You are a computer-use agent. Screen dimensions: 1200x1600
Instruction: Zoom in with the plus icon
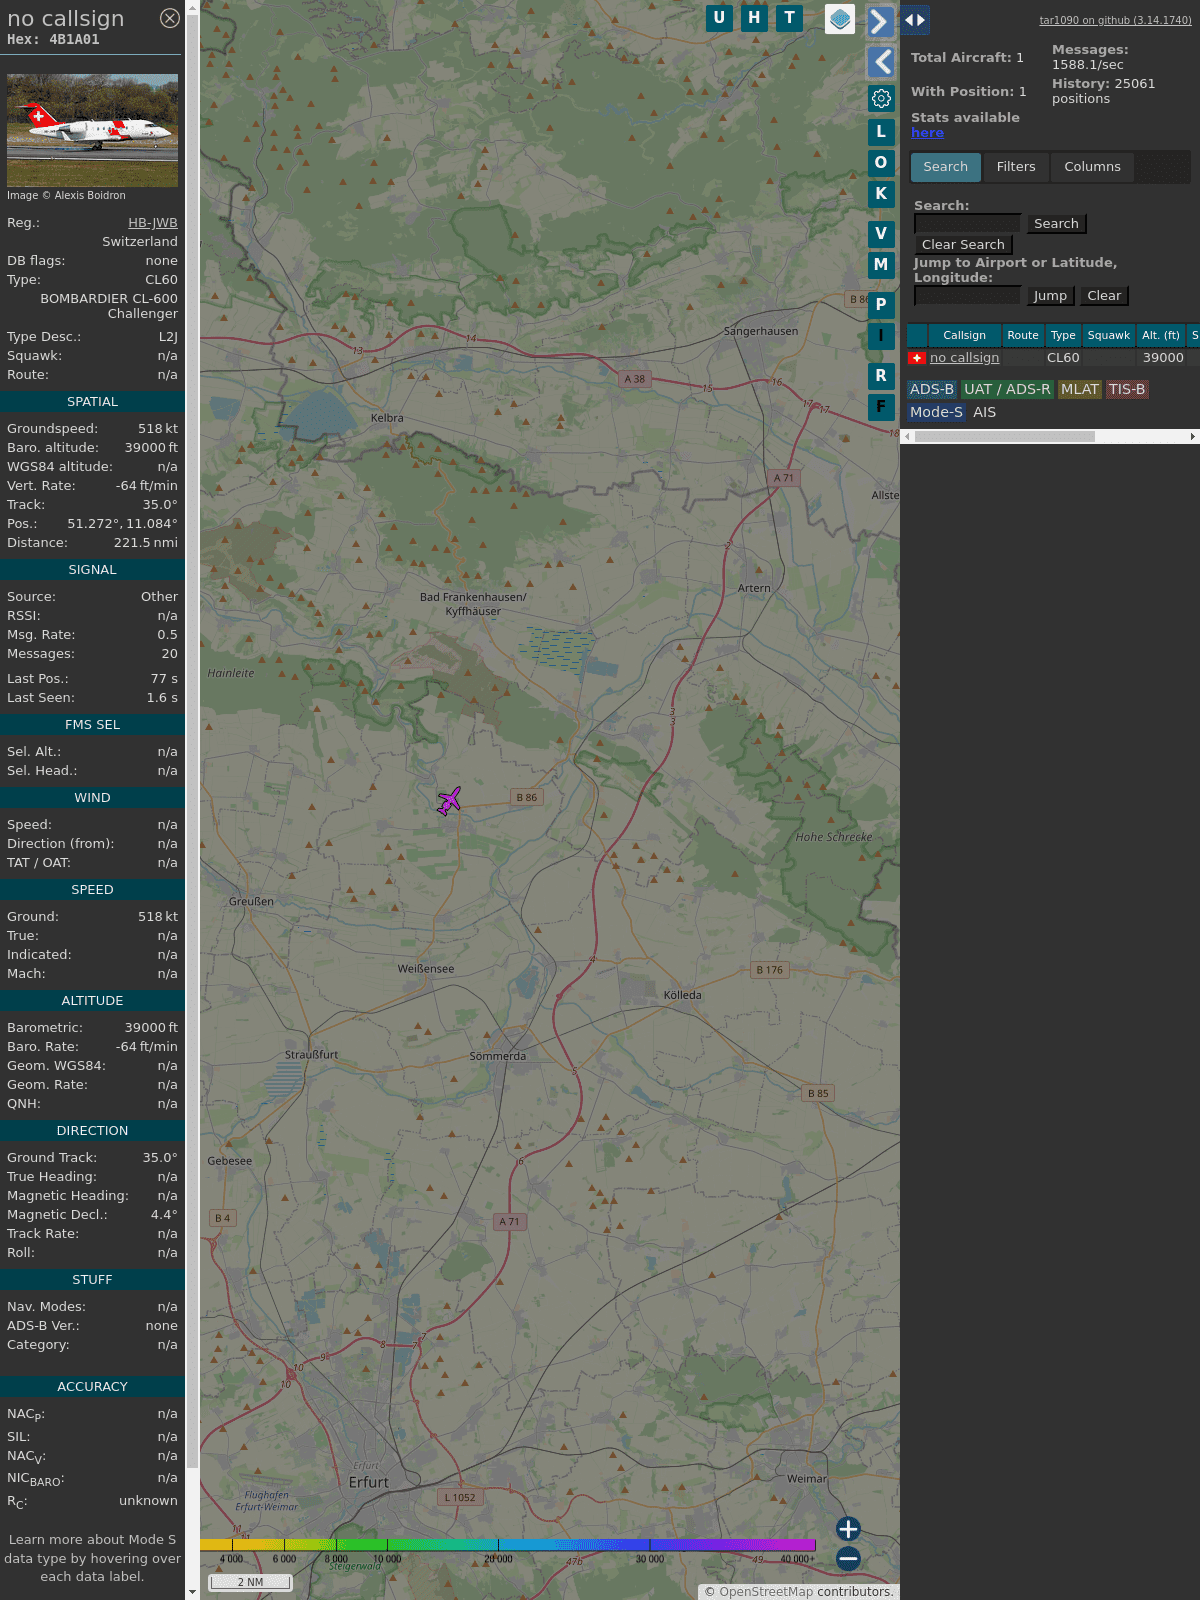pos(848,1529)
